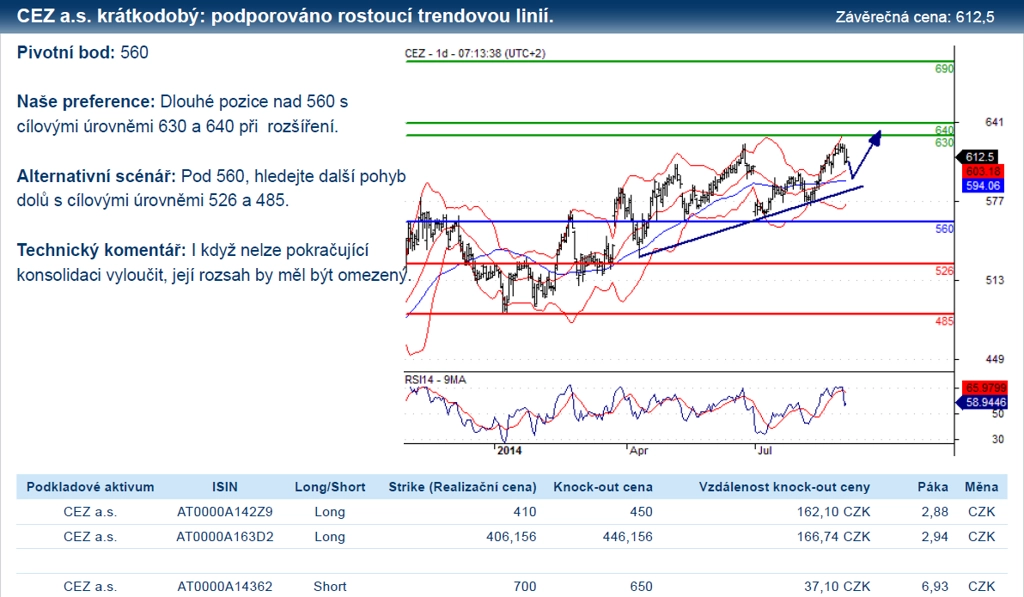Viewport: 1024px width, 597px height.
Task: Select the ISIN 'AT0000A14362' cell
Action: click(225, 587)
